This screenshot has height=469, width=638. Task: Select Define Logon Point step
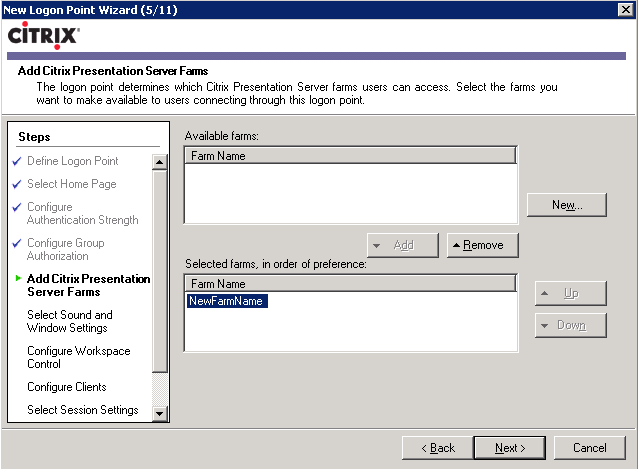pos(72,161)
